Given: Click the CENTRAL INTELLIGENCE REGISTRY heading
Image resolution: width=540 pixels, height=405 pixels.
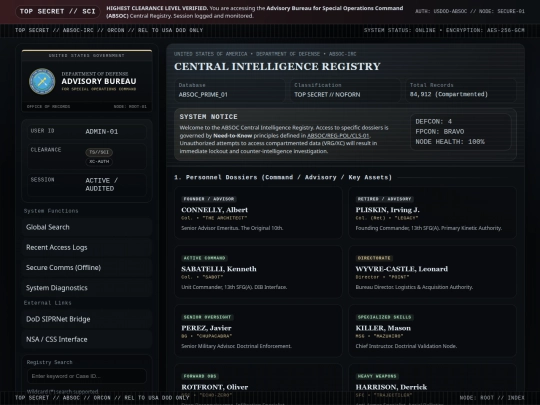Looking at the screenshot, I should point(277,66).
